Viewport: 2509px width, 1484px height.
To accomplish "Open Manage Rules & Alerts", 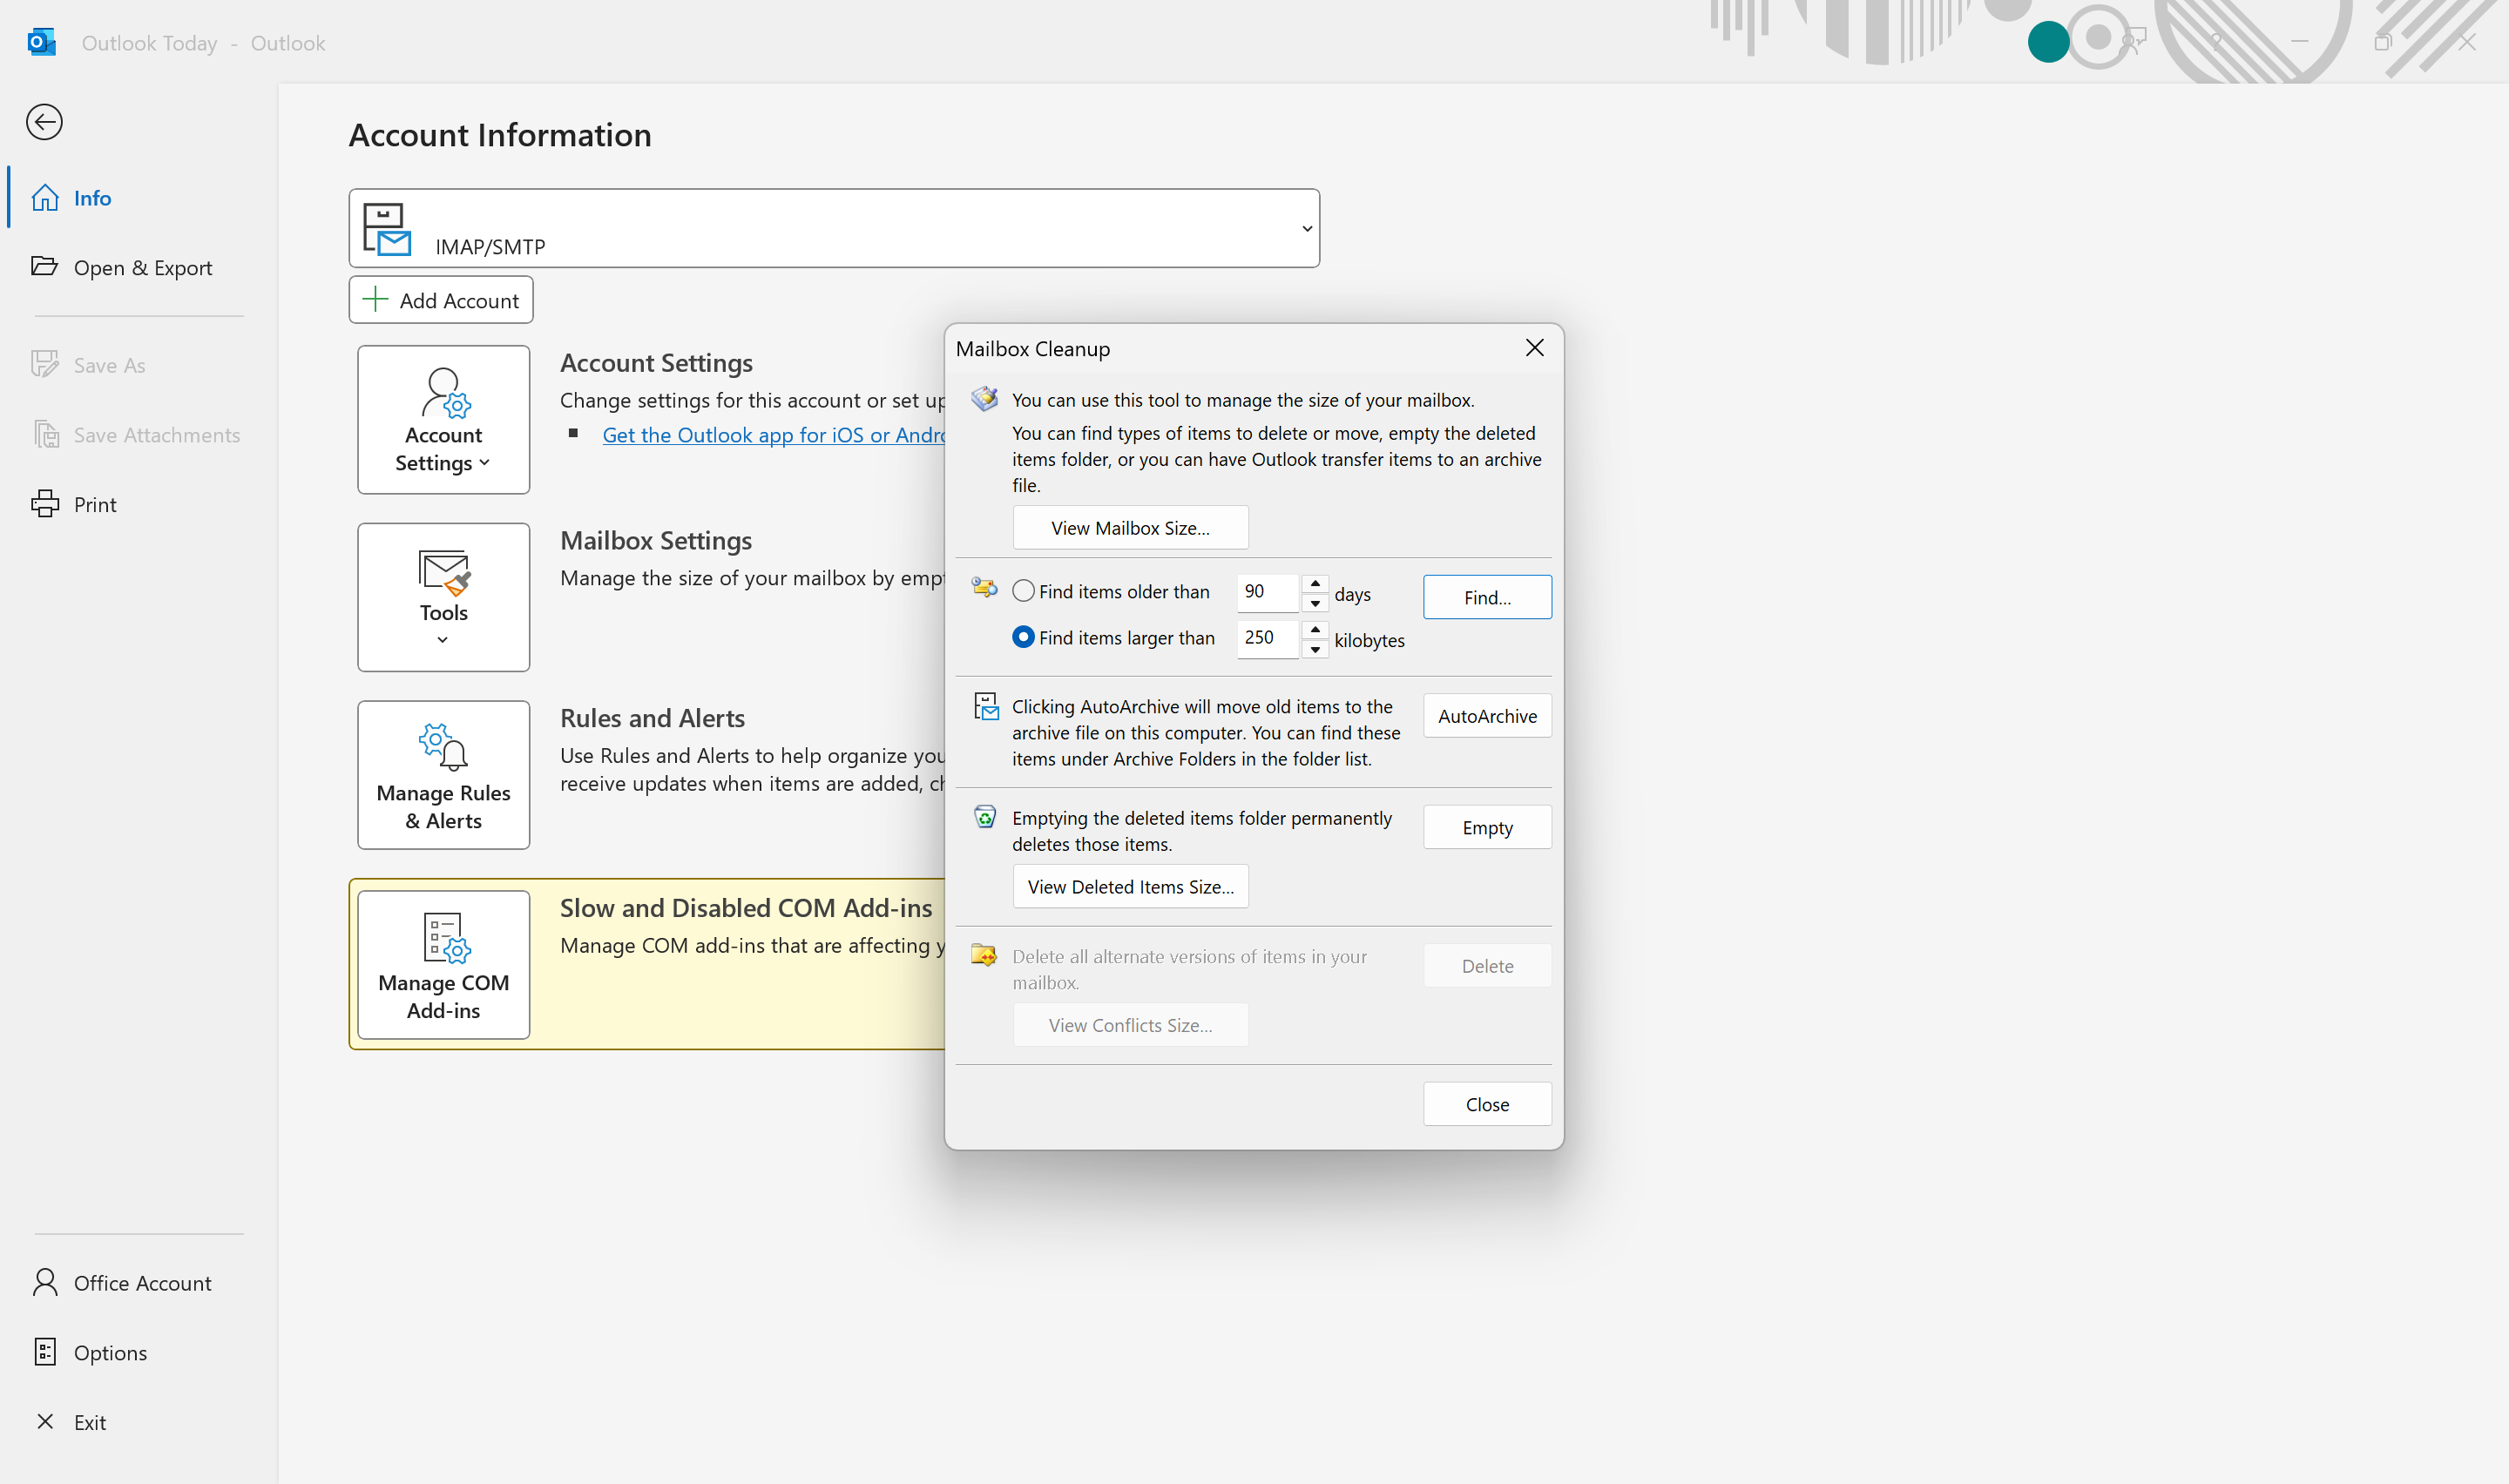I will pyautogui.click(x=444, y=775).
